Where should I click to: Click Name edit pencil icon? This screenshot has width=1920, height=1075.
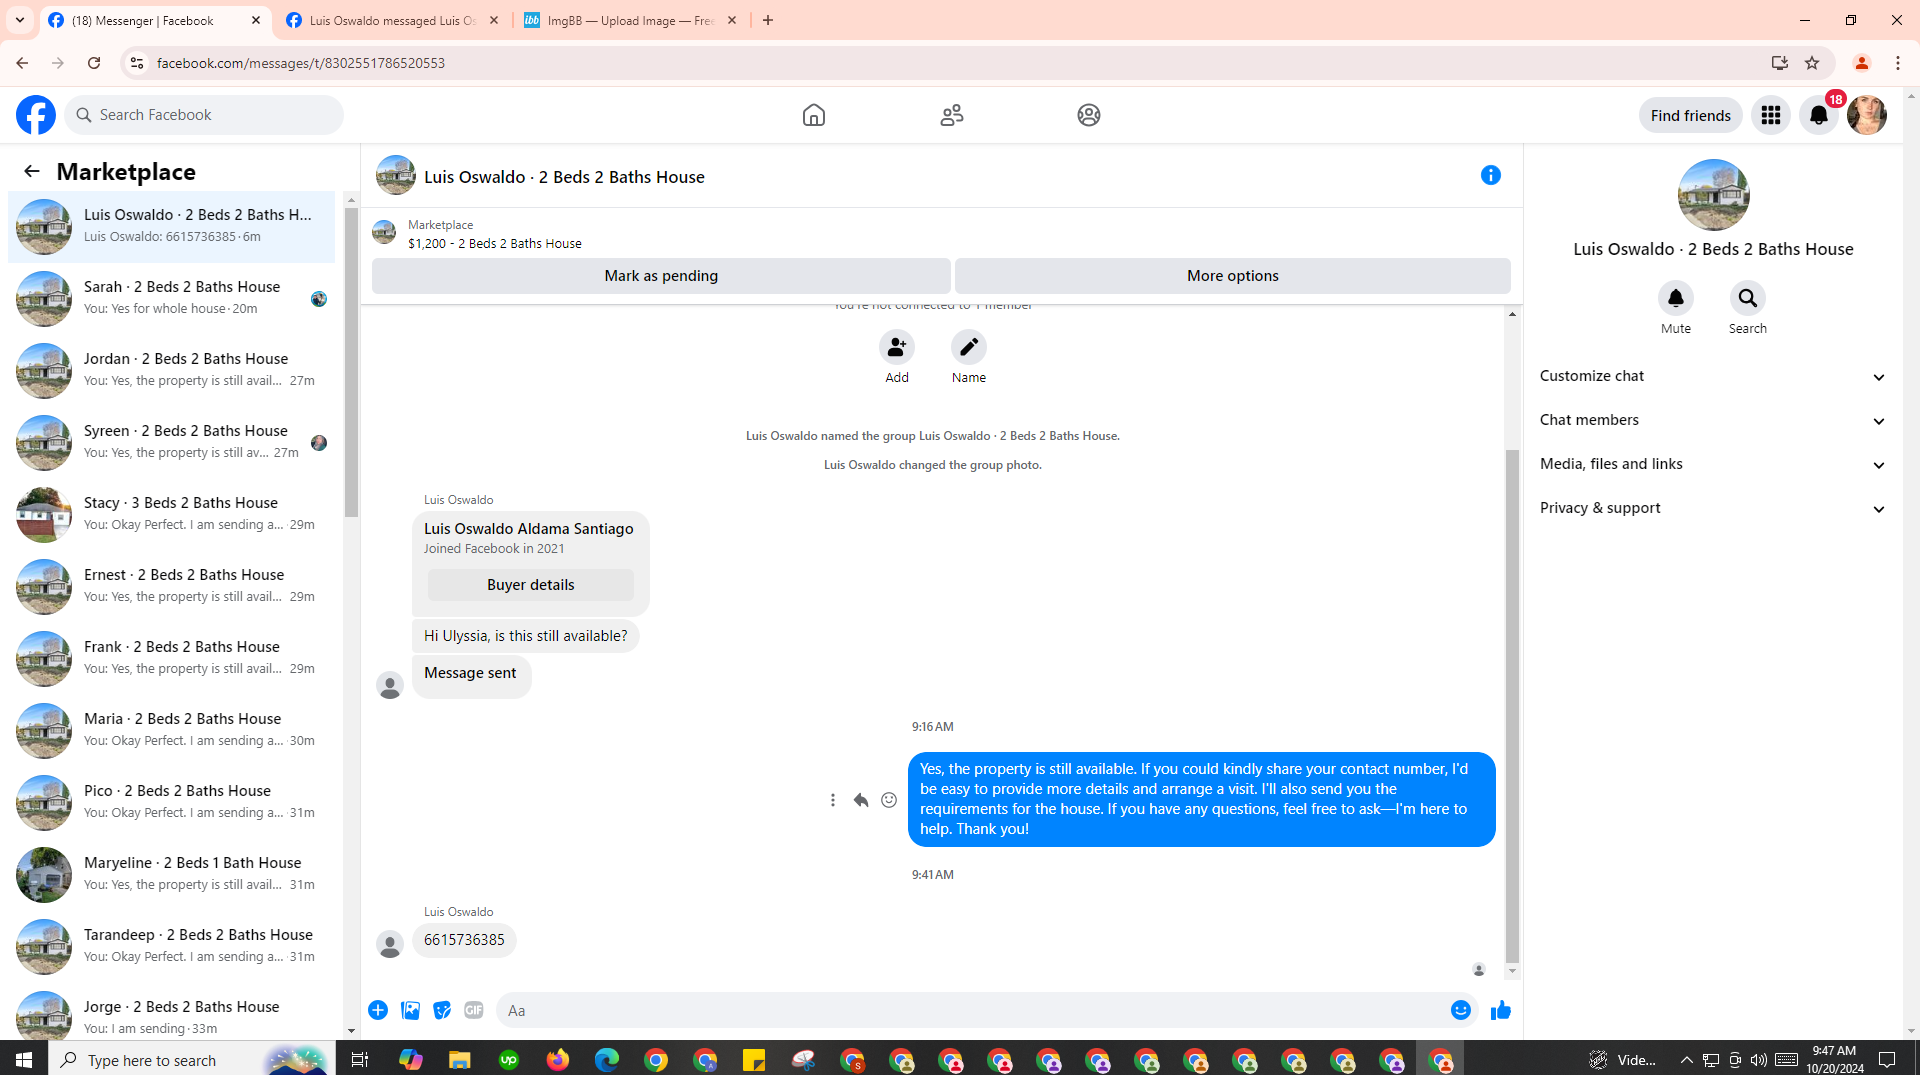(x=968, y=347)
